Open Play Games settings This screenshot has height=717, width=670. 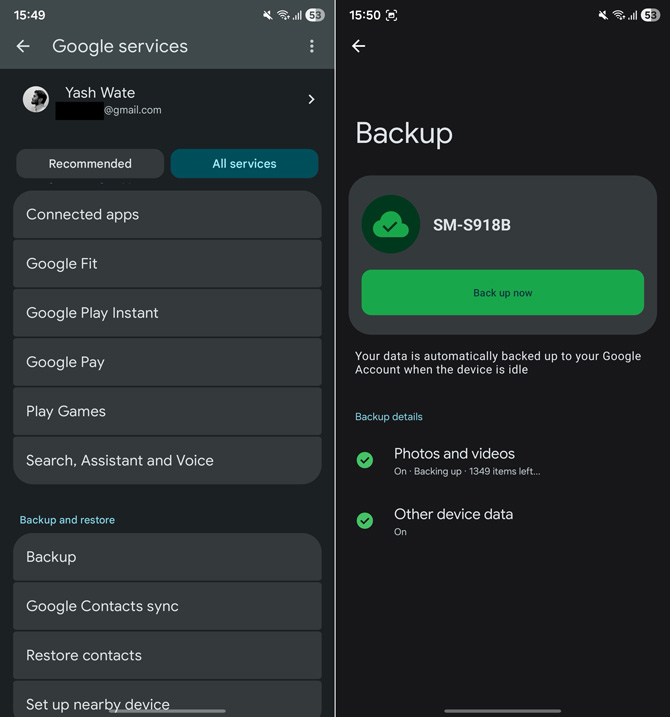click(167, 412)
